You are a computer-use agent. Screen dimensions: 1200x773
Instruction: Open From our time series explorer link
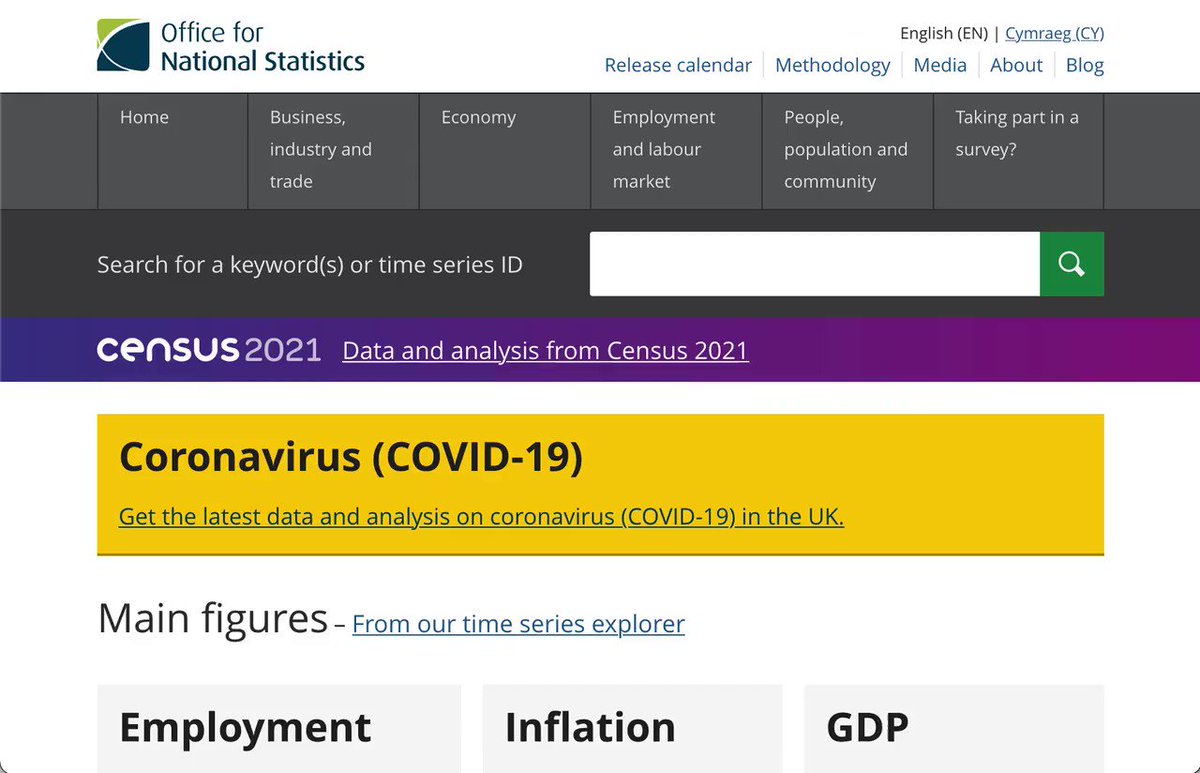click(518, 624)
